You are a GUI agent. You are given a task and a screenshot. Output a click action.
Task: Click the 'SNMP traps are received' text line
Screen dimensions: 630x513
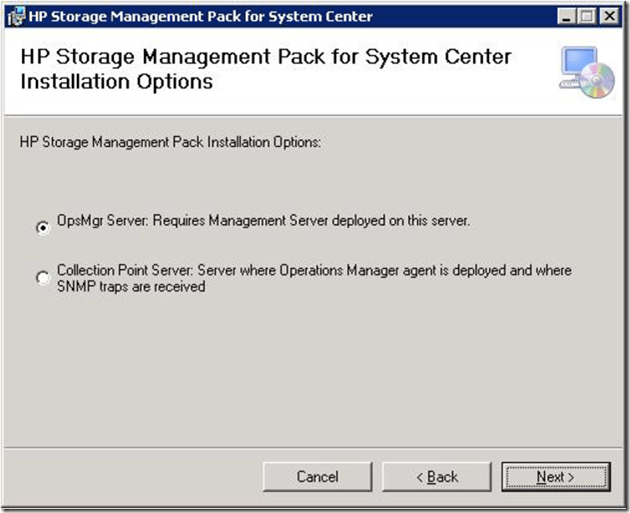tap(130, 286)
